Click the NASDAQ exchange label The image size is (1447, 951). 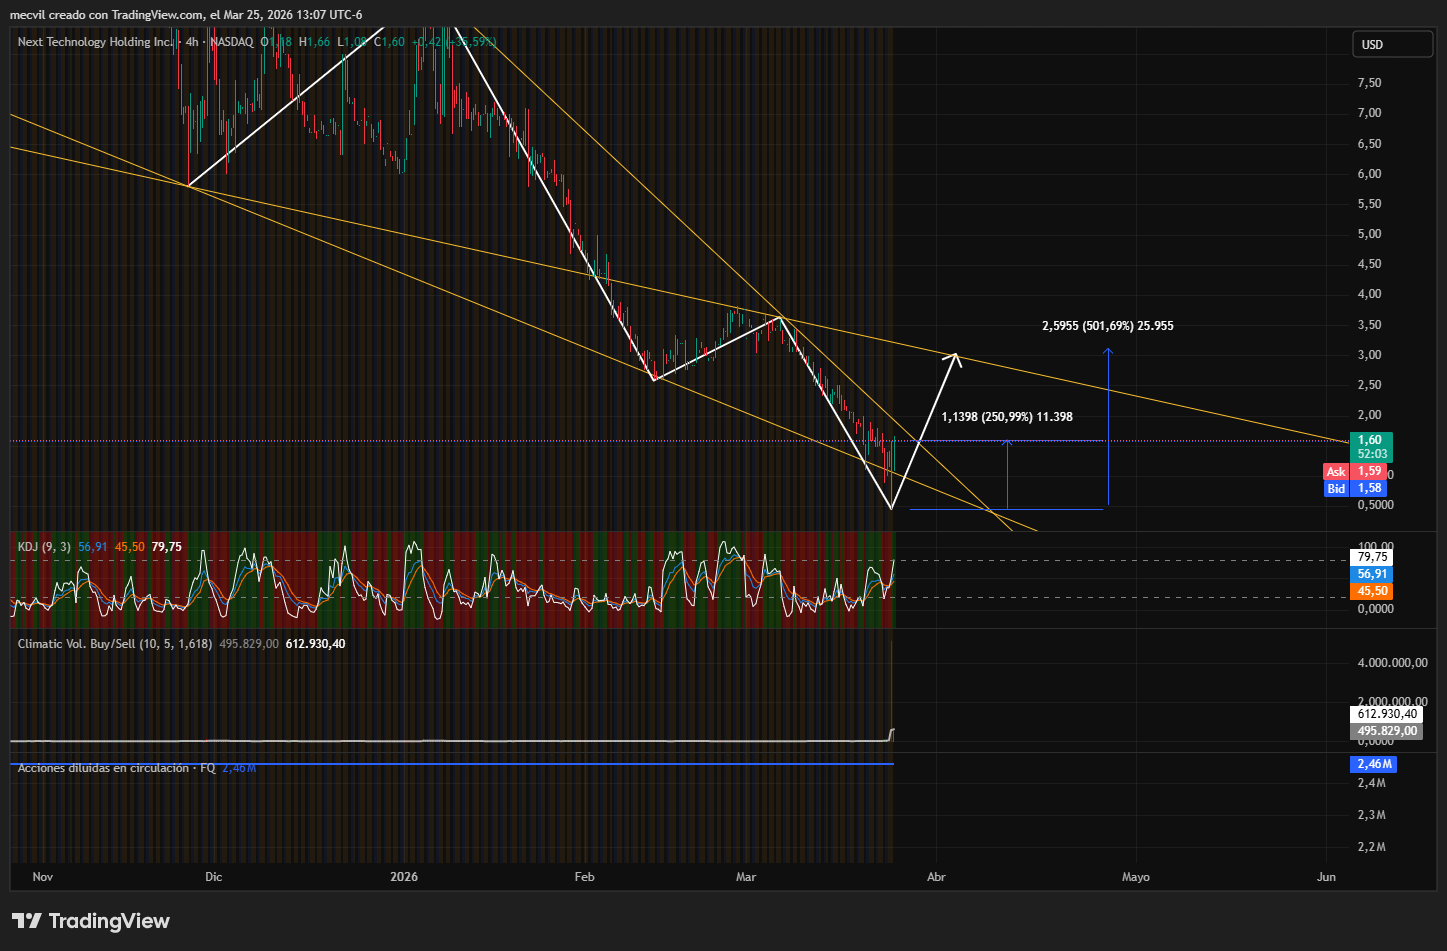pos(232,42)
